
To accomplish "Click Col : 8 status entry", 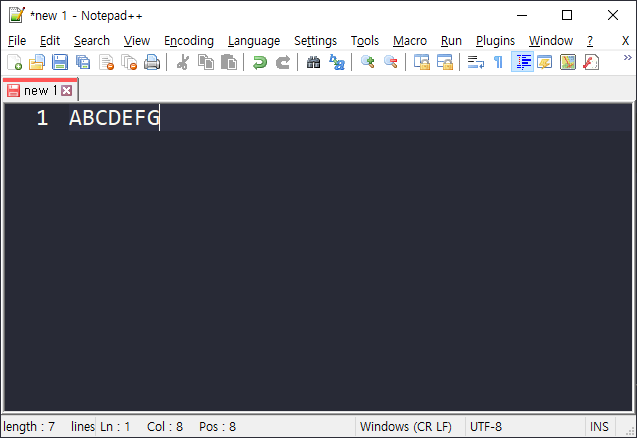I will pos(165,427).
